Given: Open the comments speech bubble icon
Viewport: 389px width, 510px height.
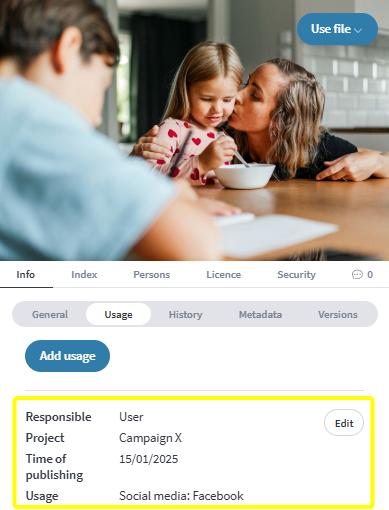Looking at the screenshot, I should (x=357, y=275).
